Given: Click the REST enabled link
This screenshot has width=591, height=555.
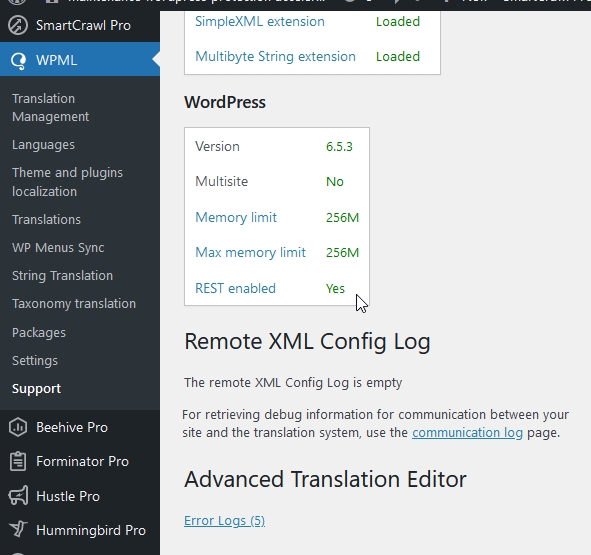Looking at the screenshot, I should coord(236,288).
